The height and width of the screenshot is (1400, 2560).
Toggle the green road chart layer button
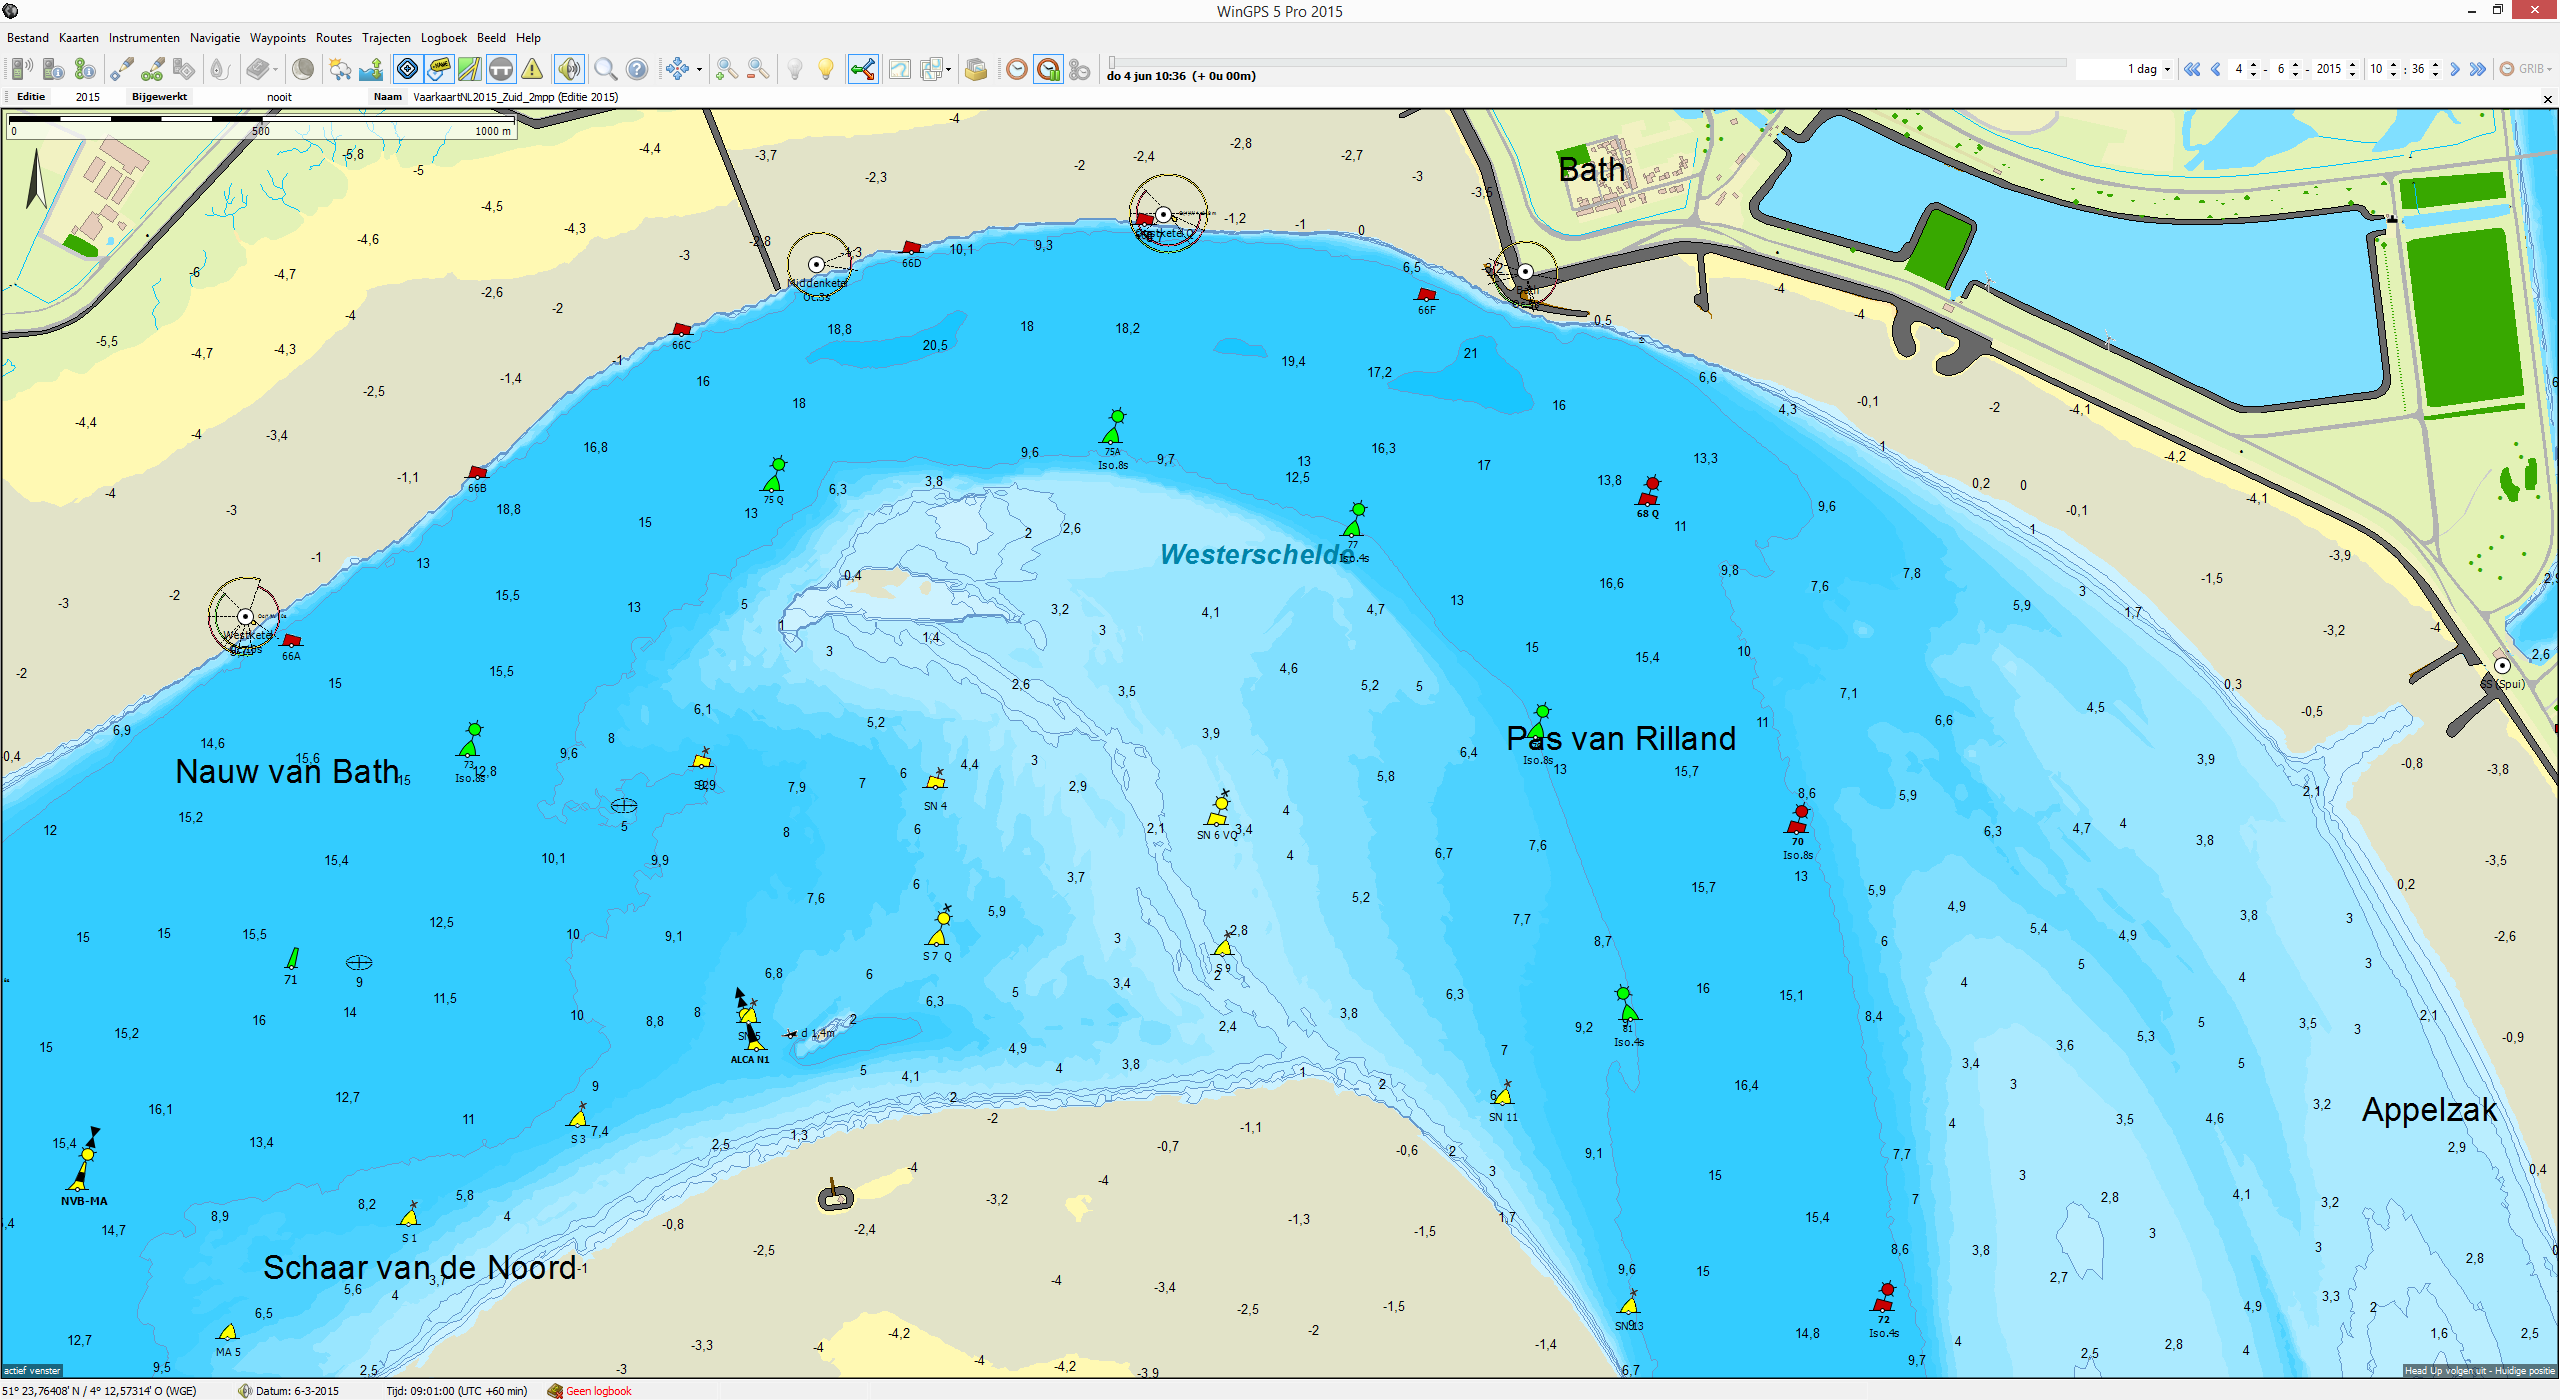click(470, 69)
